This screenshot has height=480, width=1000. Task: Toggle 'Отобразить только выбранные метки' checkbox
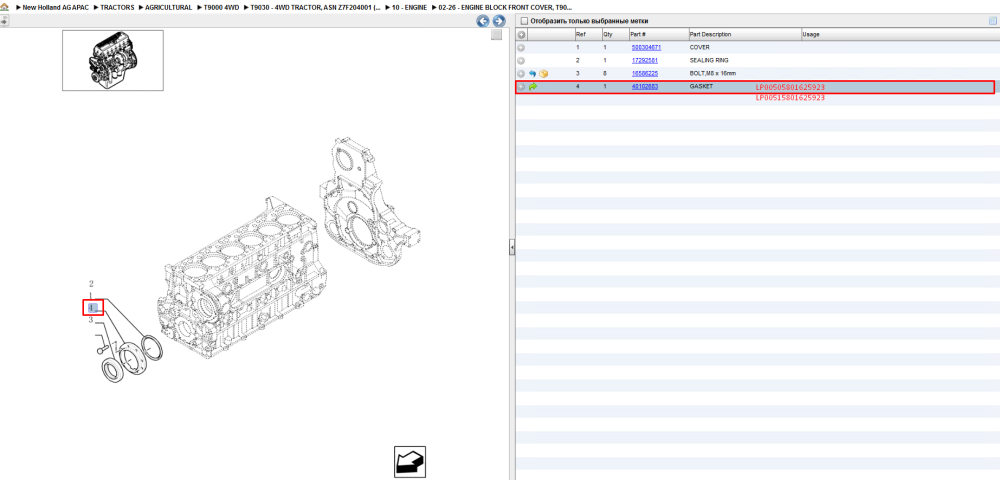524,21
